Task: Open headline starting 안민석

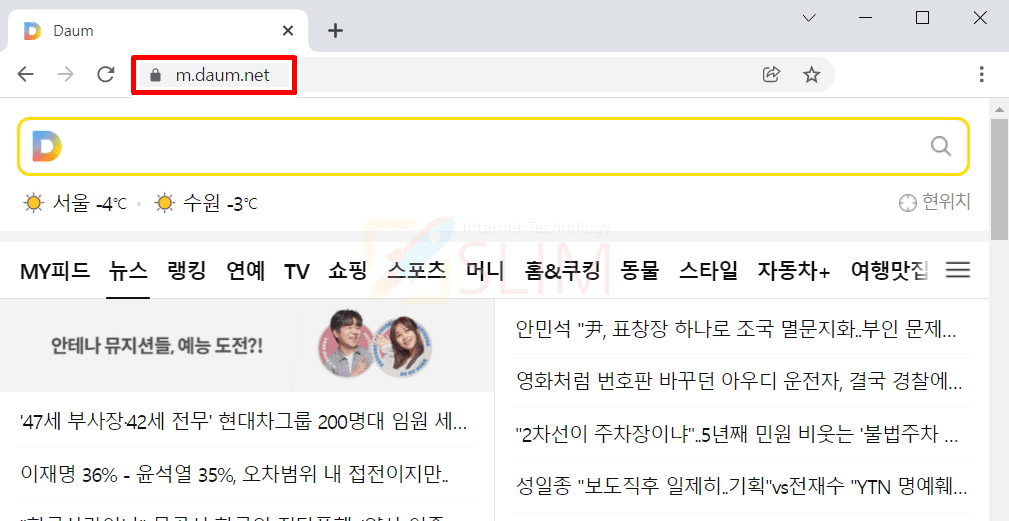Action: click(x=736, y=329)
